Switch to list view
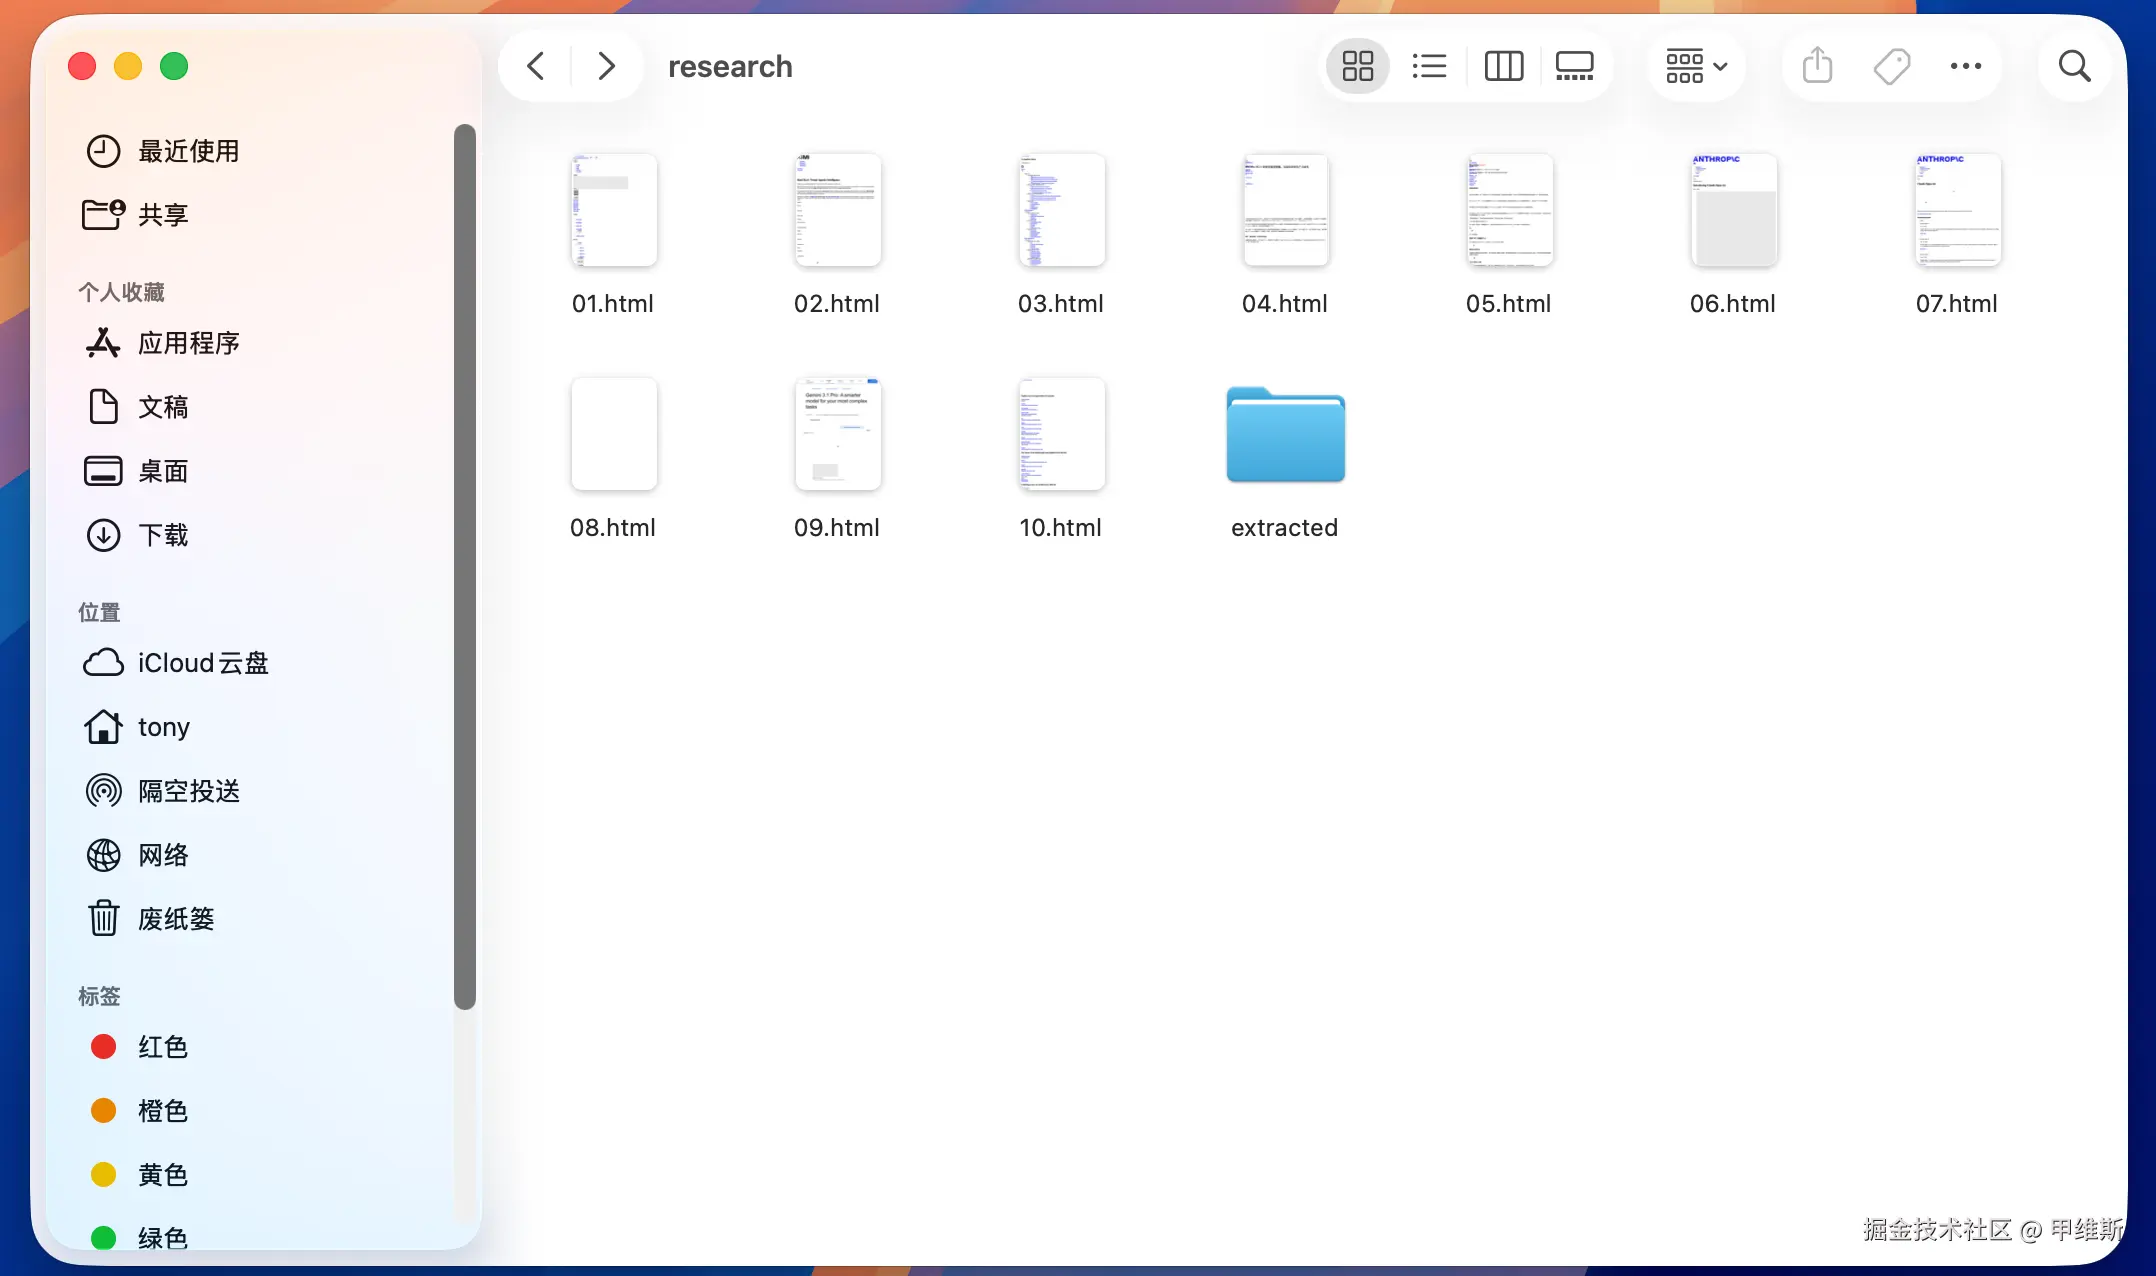The image size is (2156, 1276). pos(1429,67)
